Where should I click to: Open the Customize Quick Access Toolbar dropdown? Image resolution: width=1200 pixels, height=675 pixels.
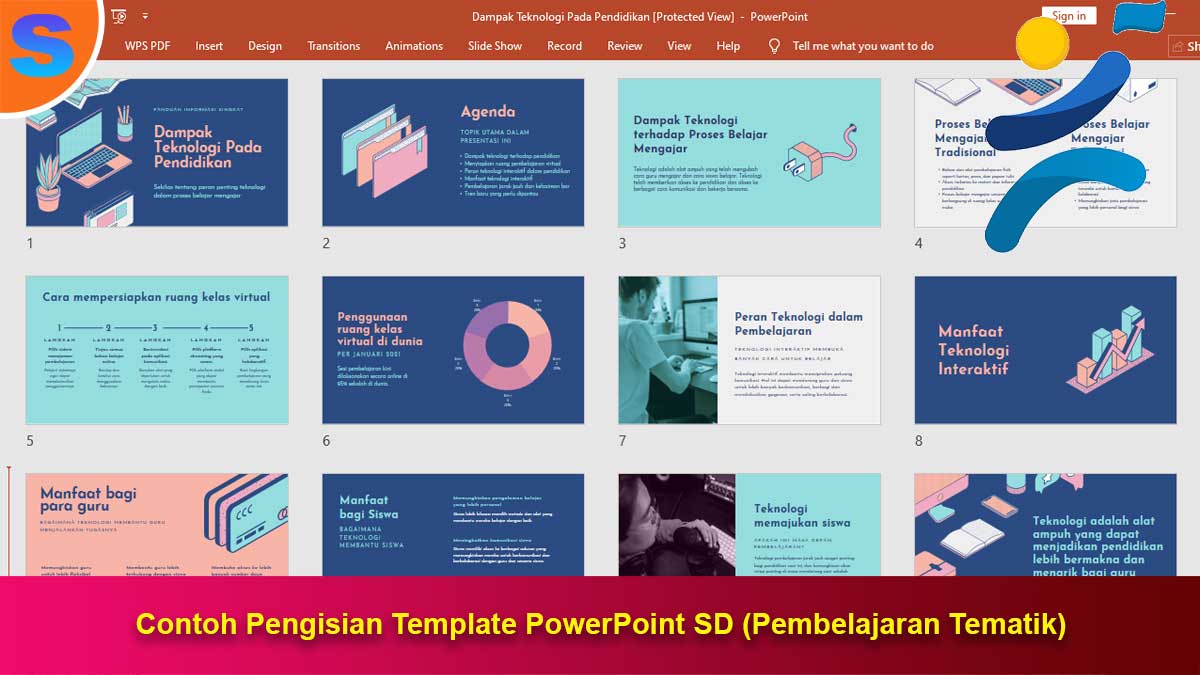coord(146,17)
